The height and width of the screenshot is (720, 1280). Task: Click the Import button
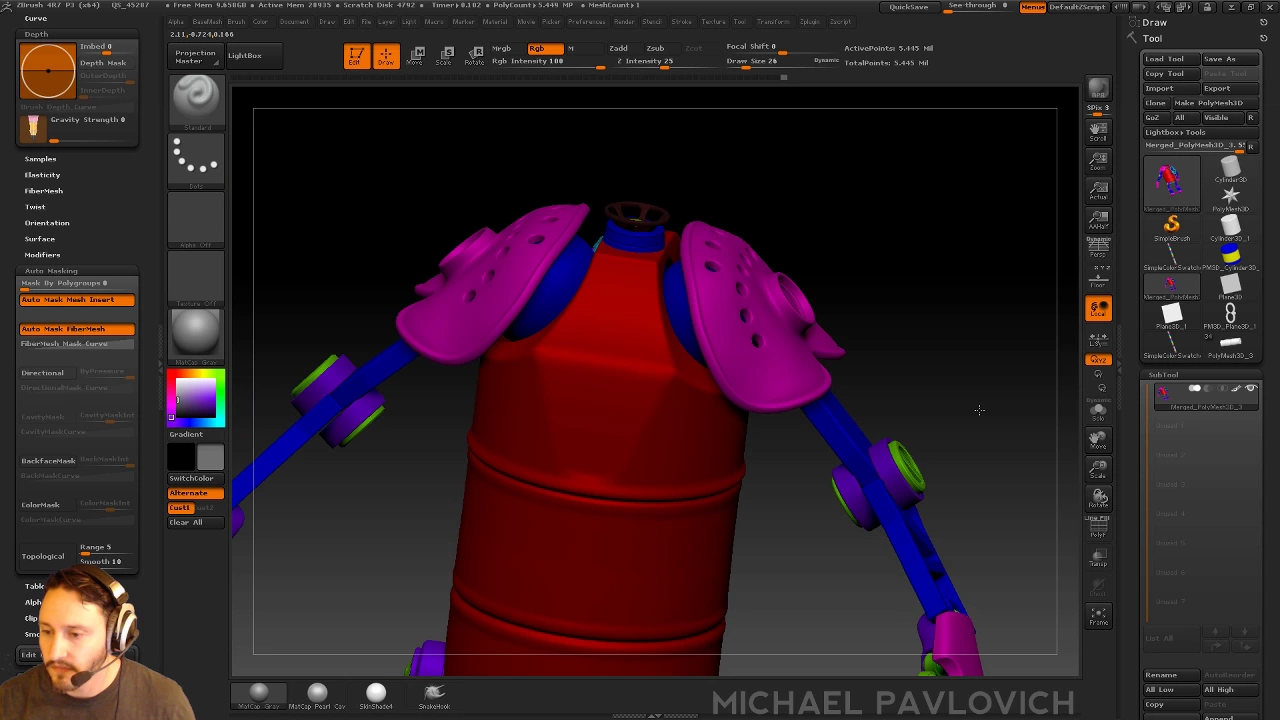click(x=1170, y=88)
